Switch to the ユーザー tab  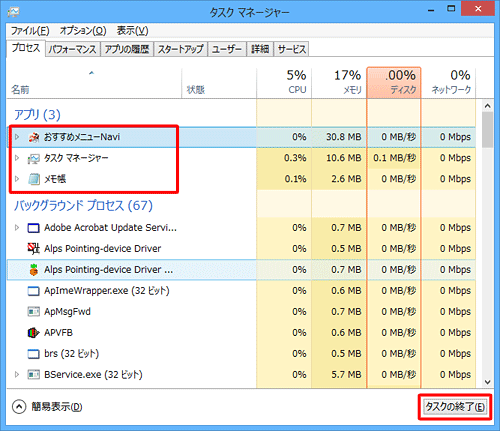point(227,49)
